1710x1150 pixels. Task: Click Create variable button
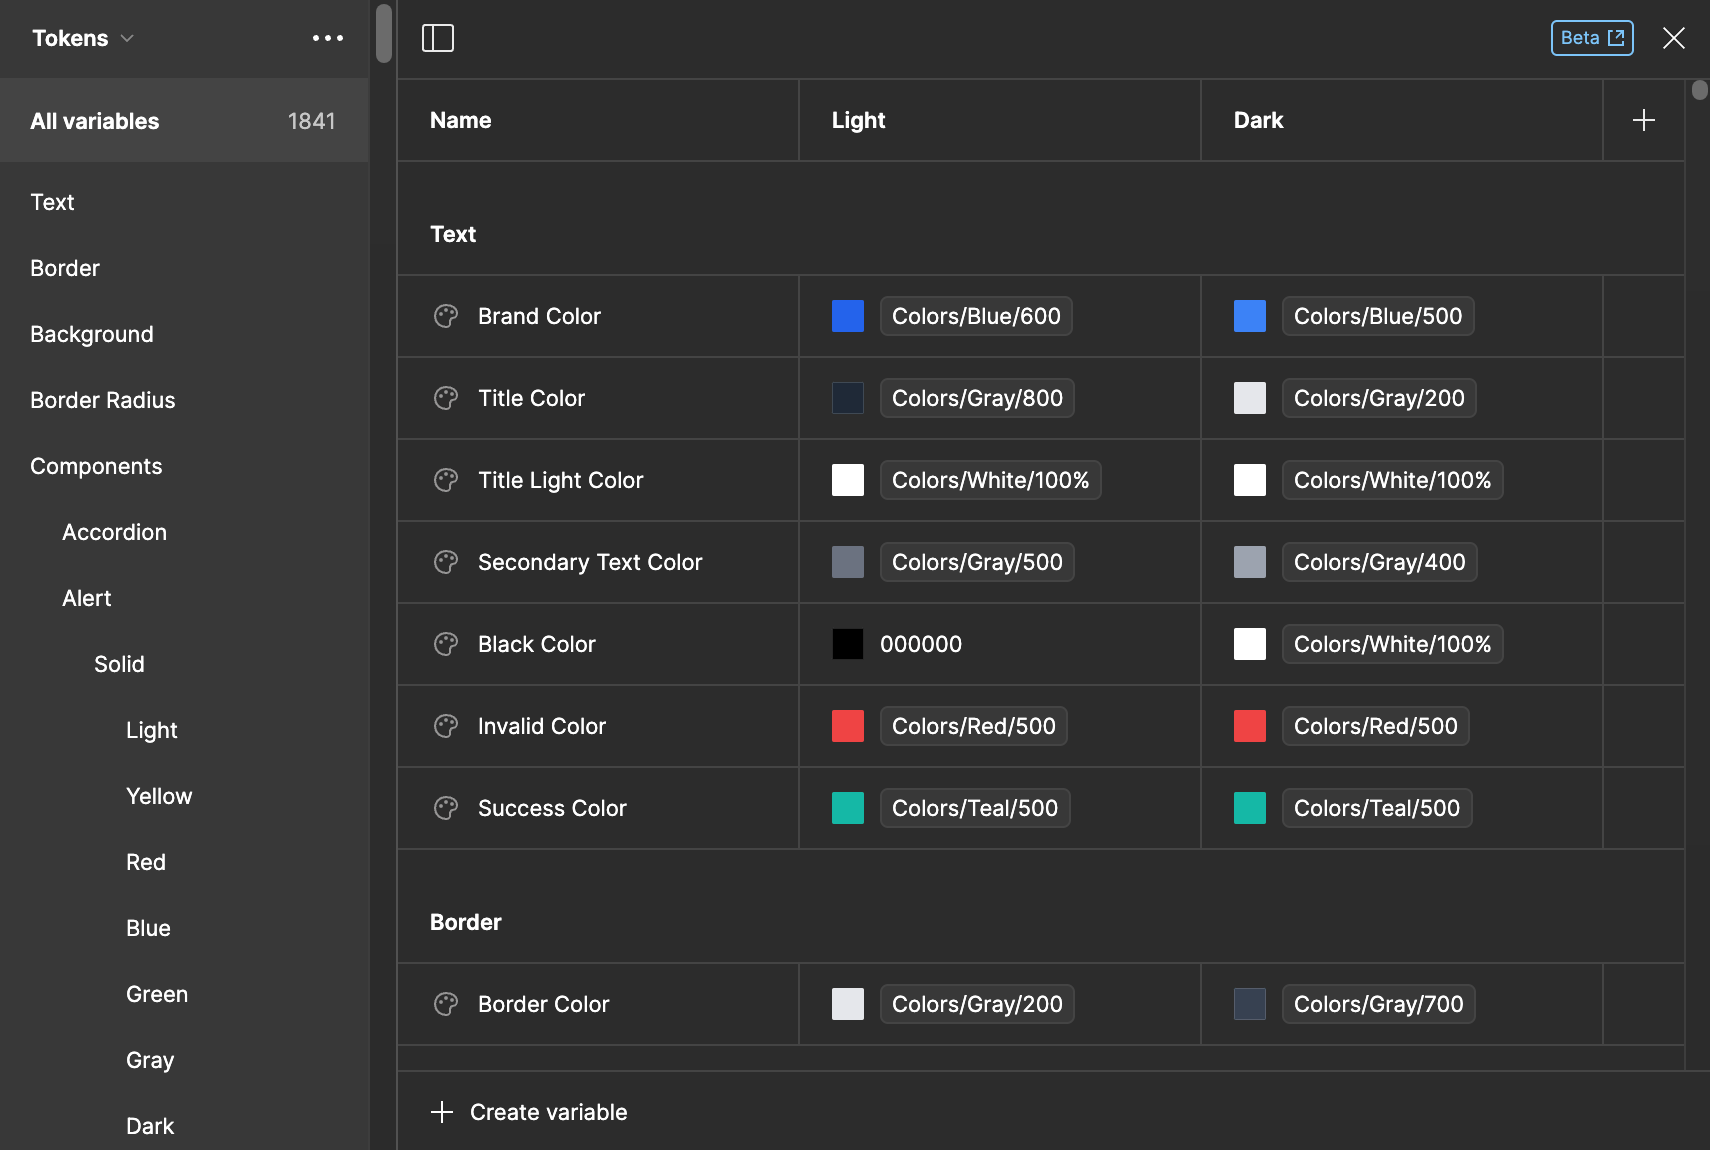530,1112
